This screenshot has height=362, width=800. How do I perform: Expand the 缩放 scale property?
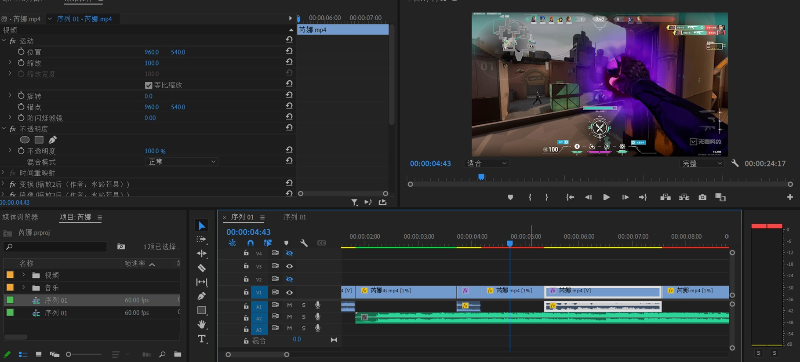coord(10,63)
